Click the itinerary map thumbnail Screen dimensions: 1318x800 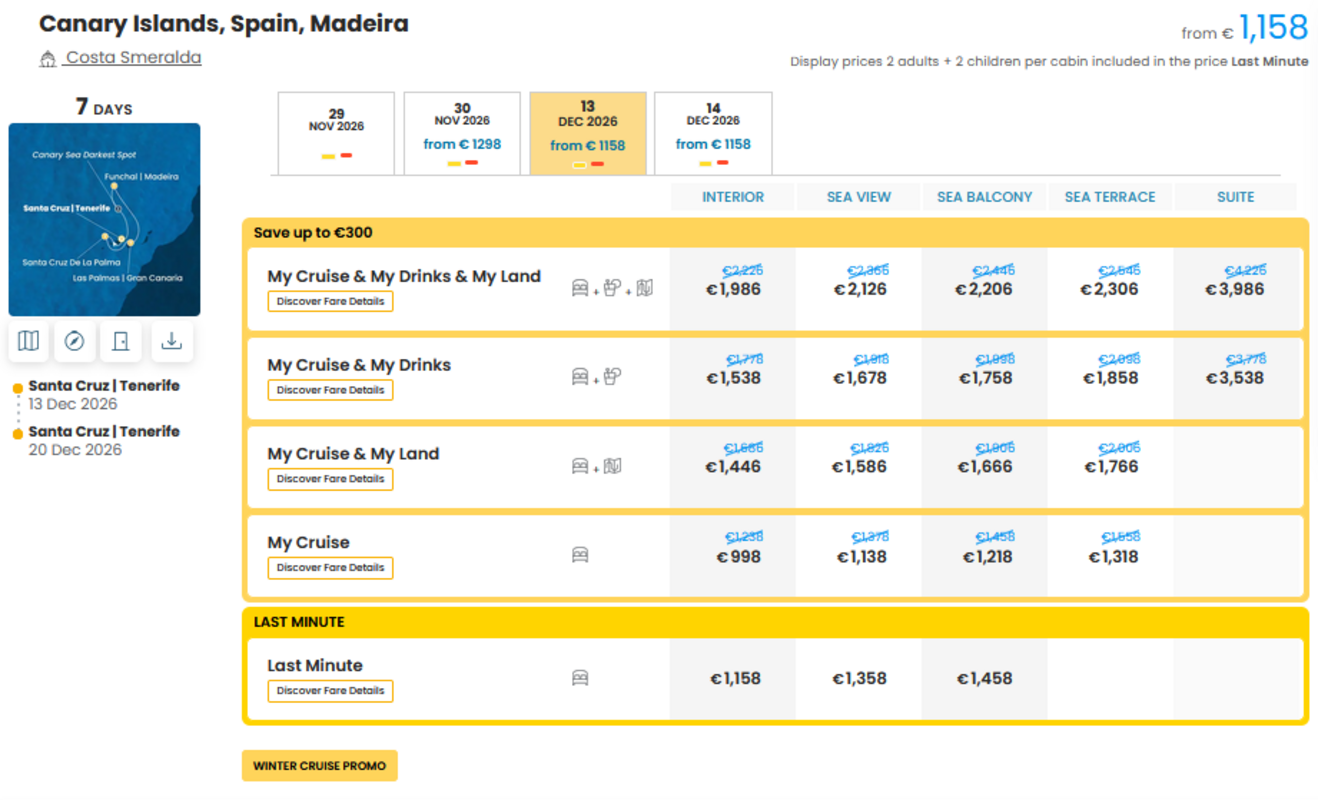(104, 220)
